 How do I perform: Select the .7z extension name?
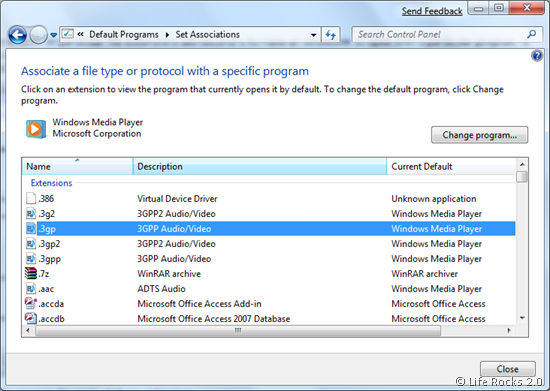click(x=44, y=274)
